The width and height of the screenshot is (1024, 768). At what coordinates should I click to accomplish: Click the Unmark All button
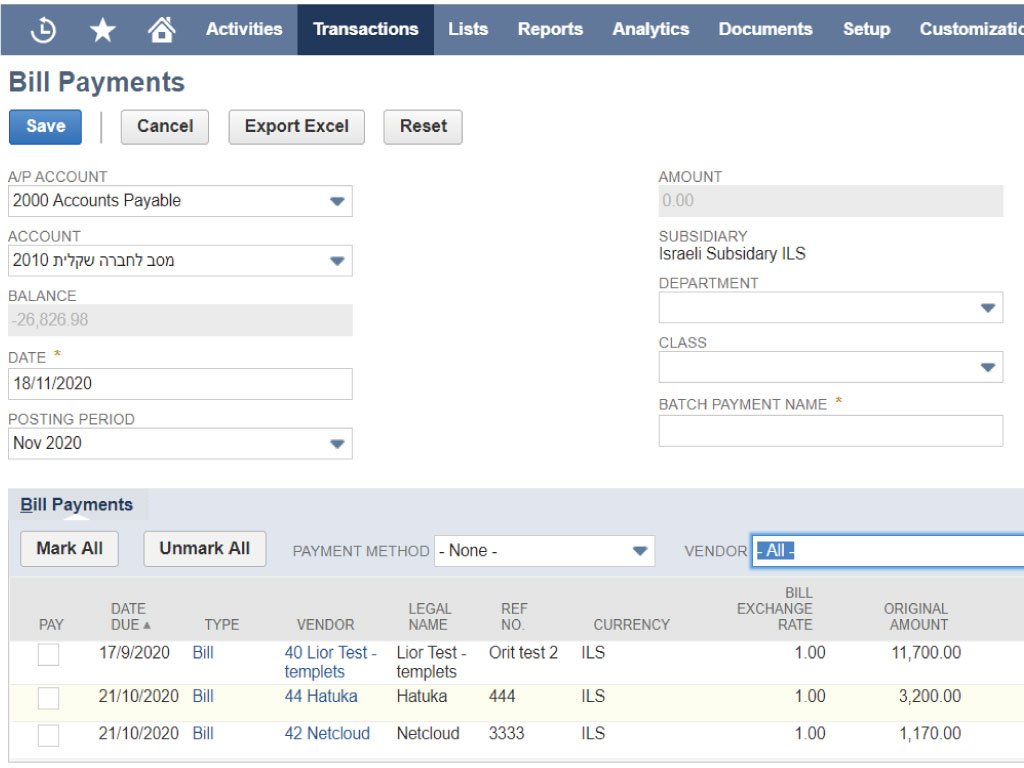tap(204, 549)
